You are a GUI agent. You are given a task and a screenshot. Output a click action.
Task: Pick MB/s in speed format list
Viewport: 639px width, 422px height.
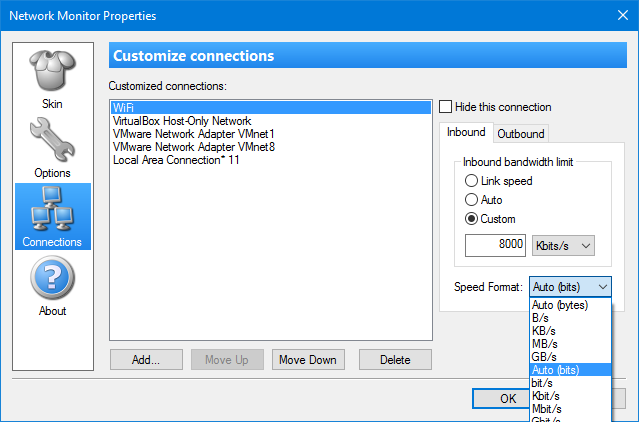[x=546, y=344]
